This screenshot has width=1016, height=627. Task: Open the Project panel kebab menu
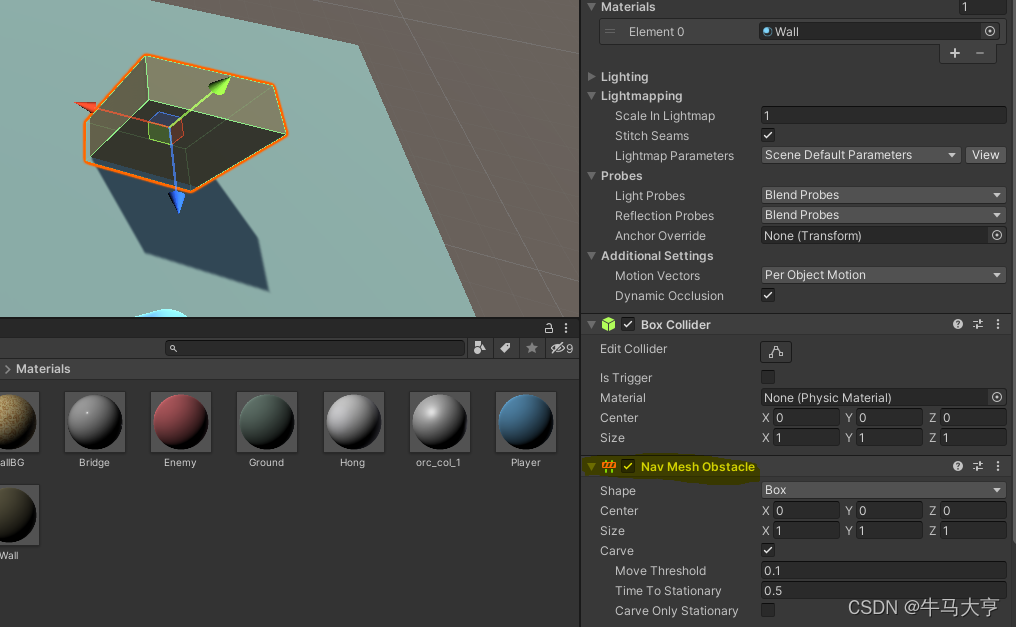point(566,328)
